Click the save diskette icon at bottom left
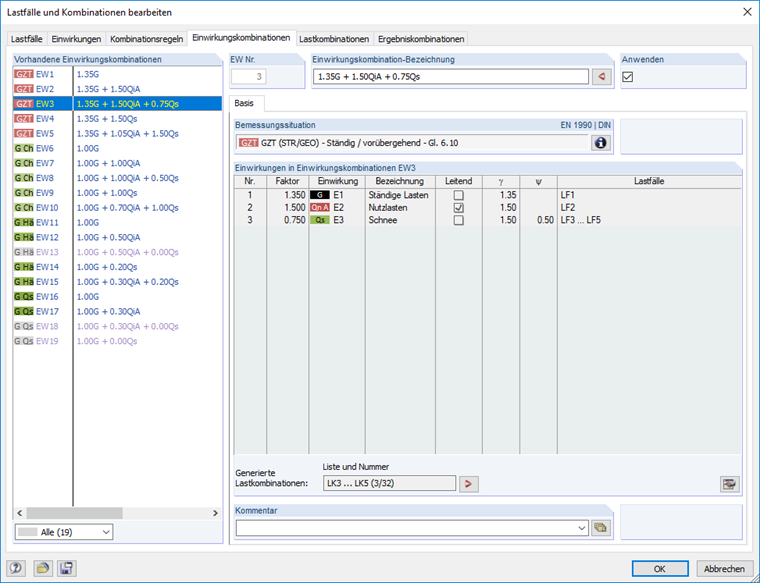 [x=66, y=568]
